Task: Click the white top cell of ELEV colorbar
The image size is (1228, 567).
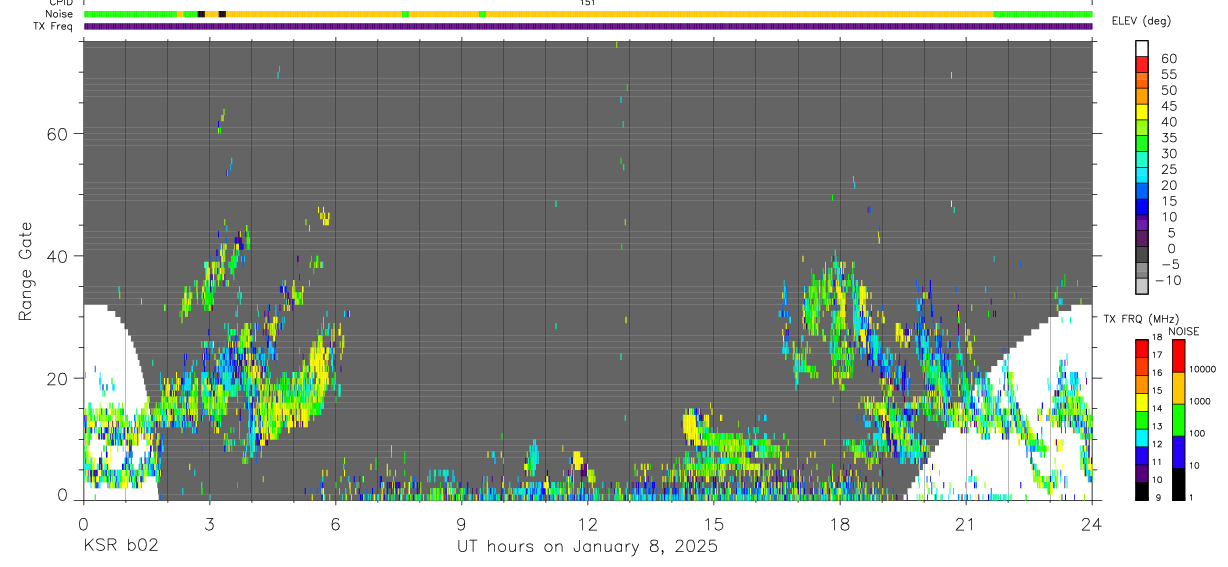Action: 1142,48
